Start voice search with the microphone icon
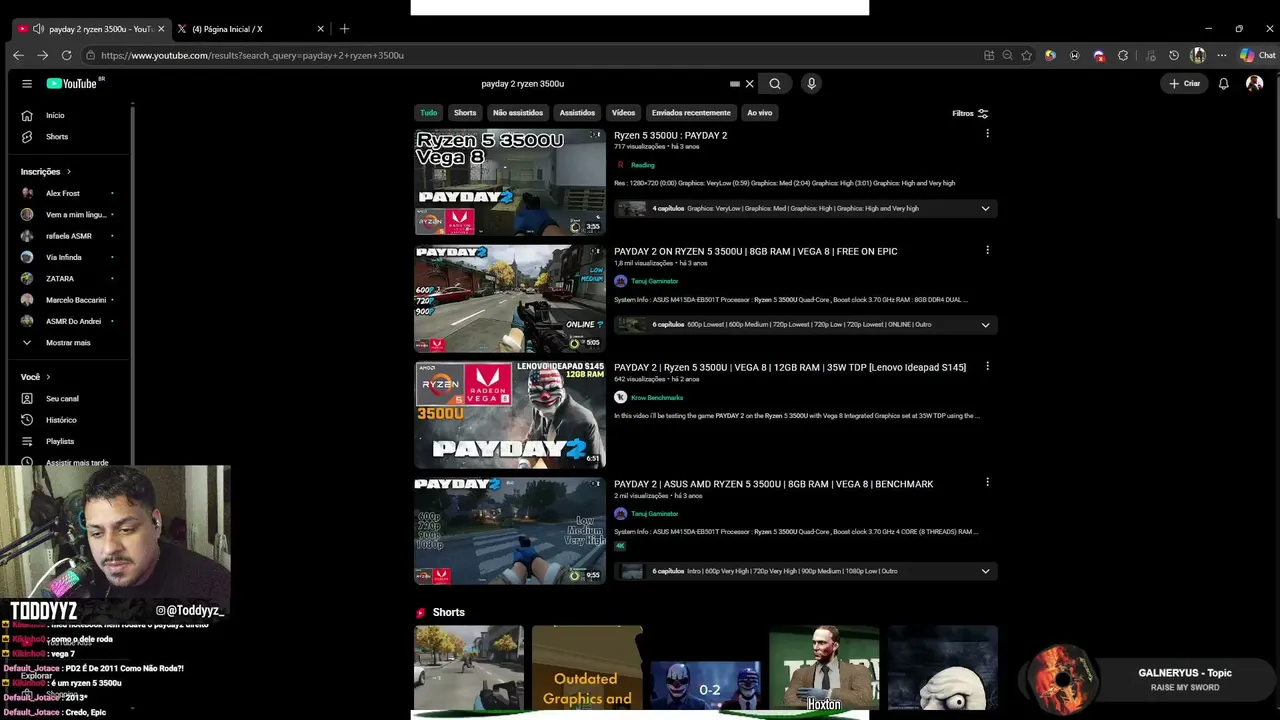This screenshot has height=720, width=1280. (x=811, y=84)
